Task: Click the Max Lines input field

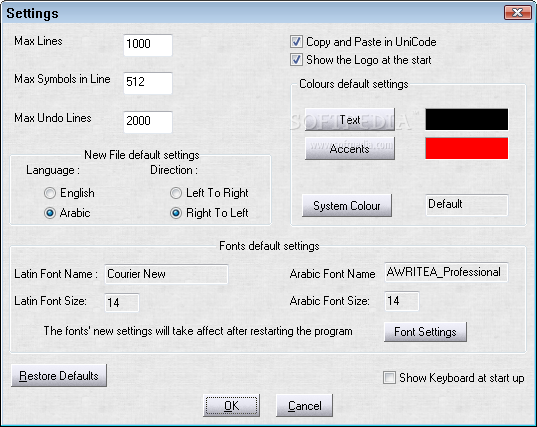Action: (x=148, y=45)
